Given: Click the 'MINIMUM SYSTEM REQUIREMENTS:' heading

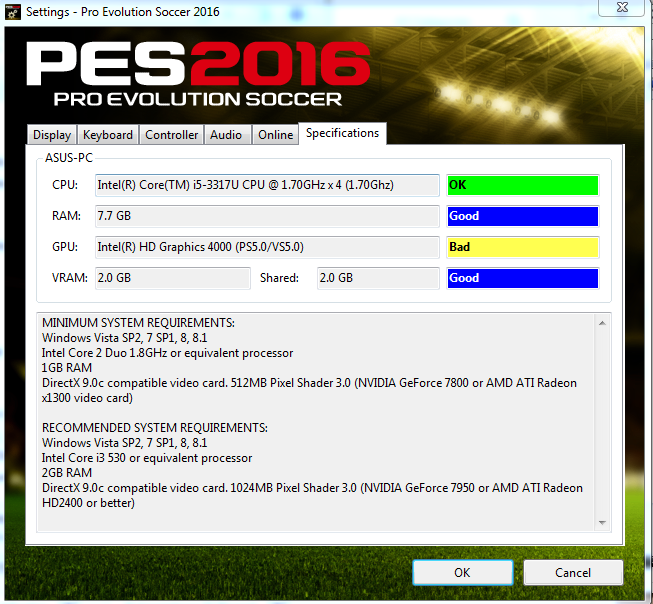Looking at the screenshot, I should pos(138,323).
